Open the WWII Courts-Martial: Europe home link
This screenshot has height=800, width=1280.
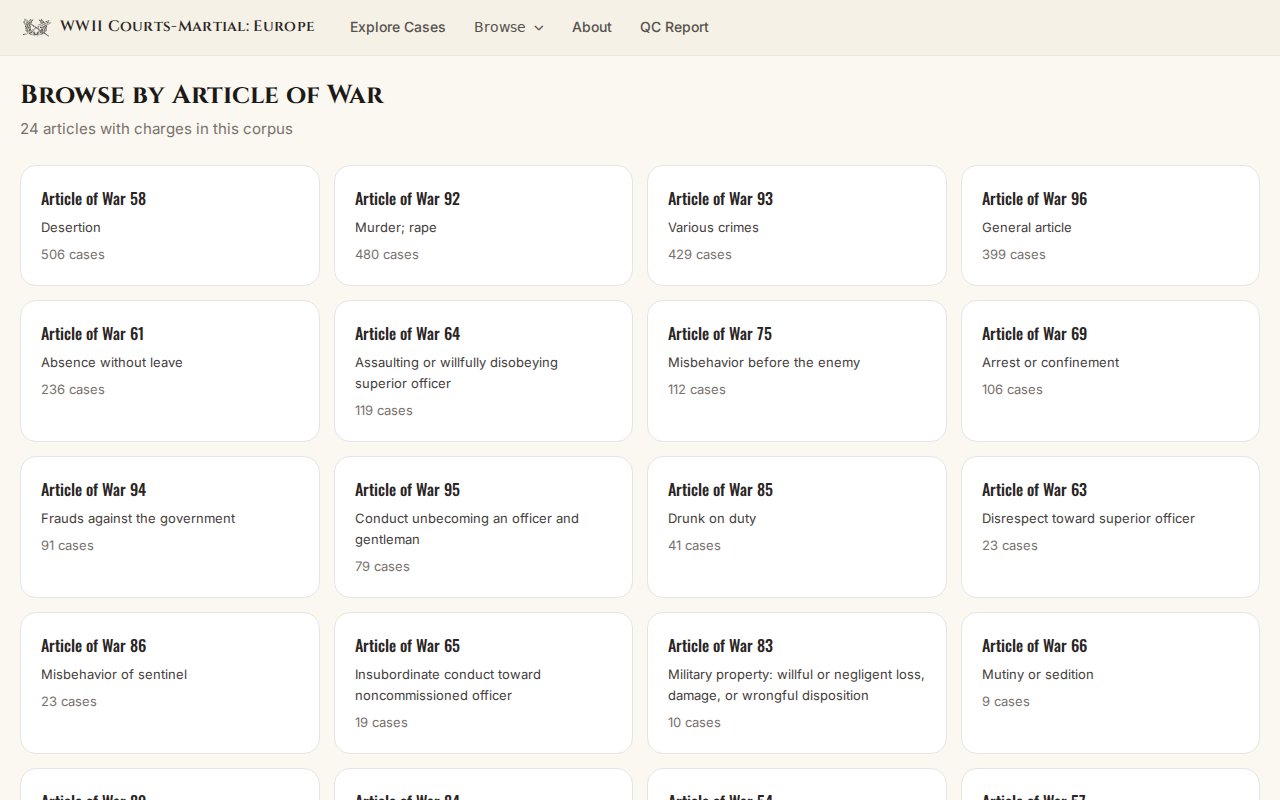[x=168, y=27]
